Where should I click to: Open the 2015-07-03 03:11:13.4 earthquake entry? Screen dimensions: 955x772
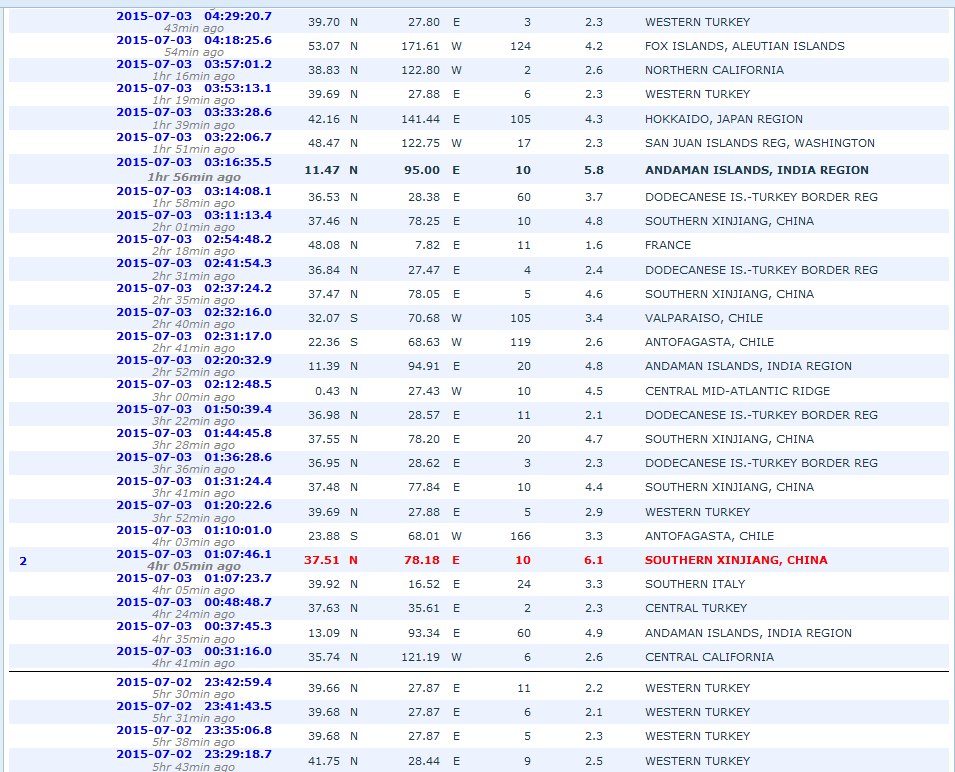[x=194, y=216]
